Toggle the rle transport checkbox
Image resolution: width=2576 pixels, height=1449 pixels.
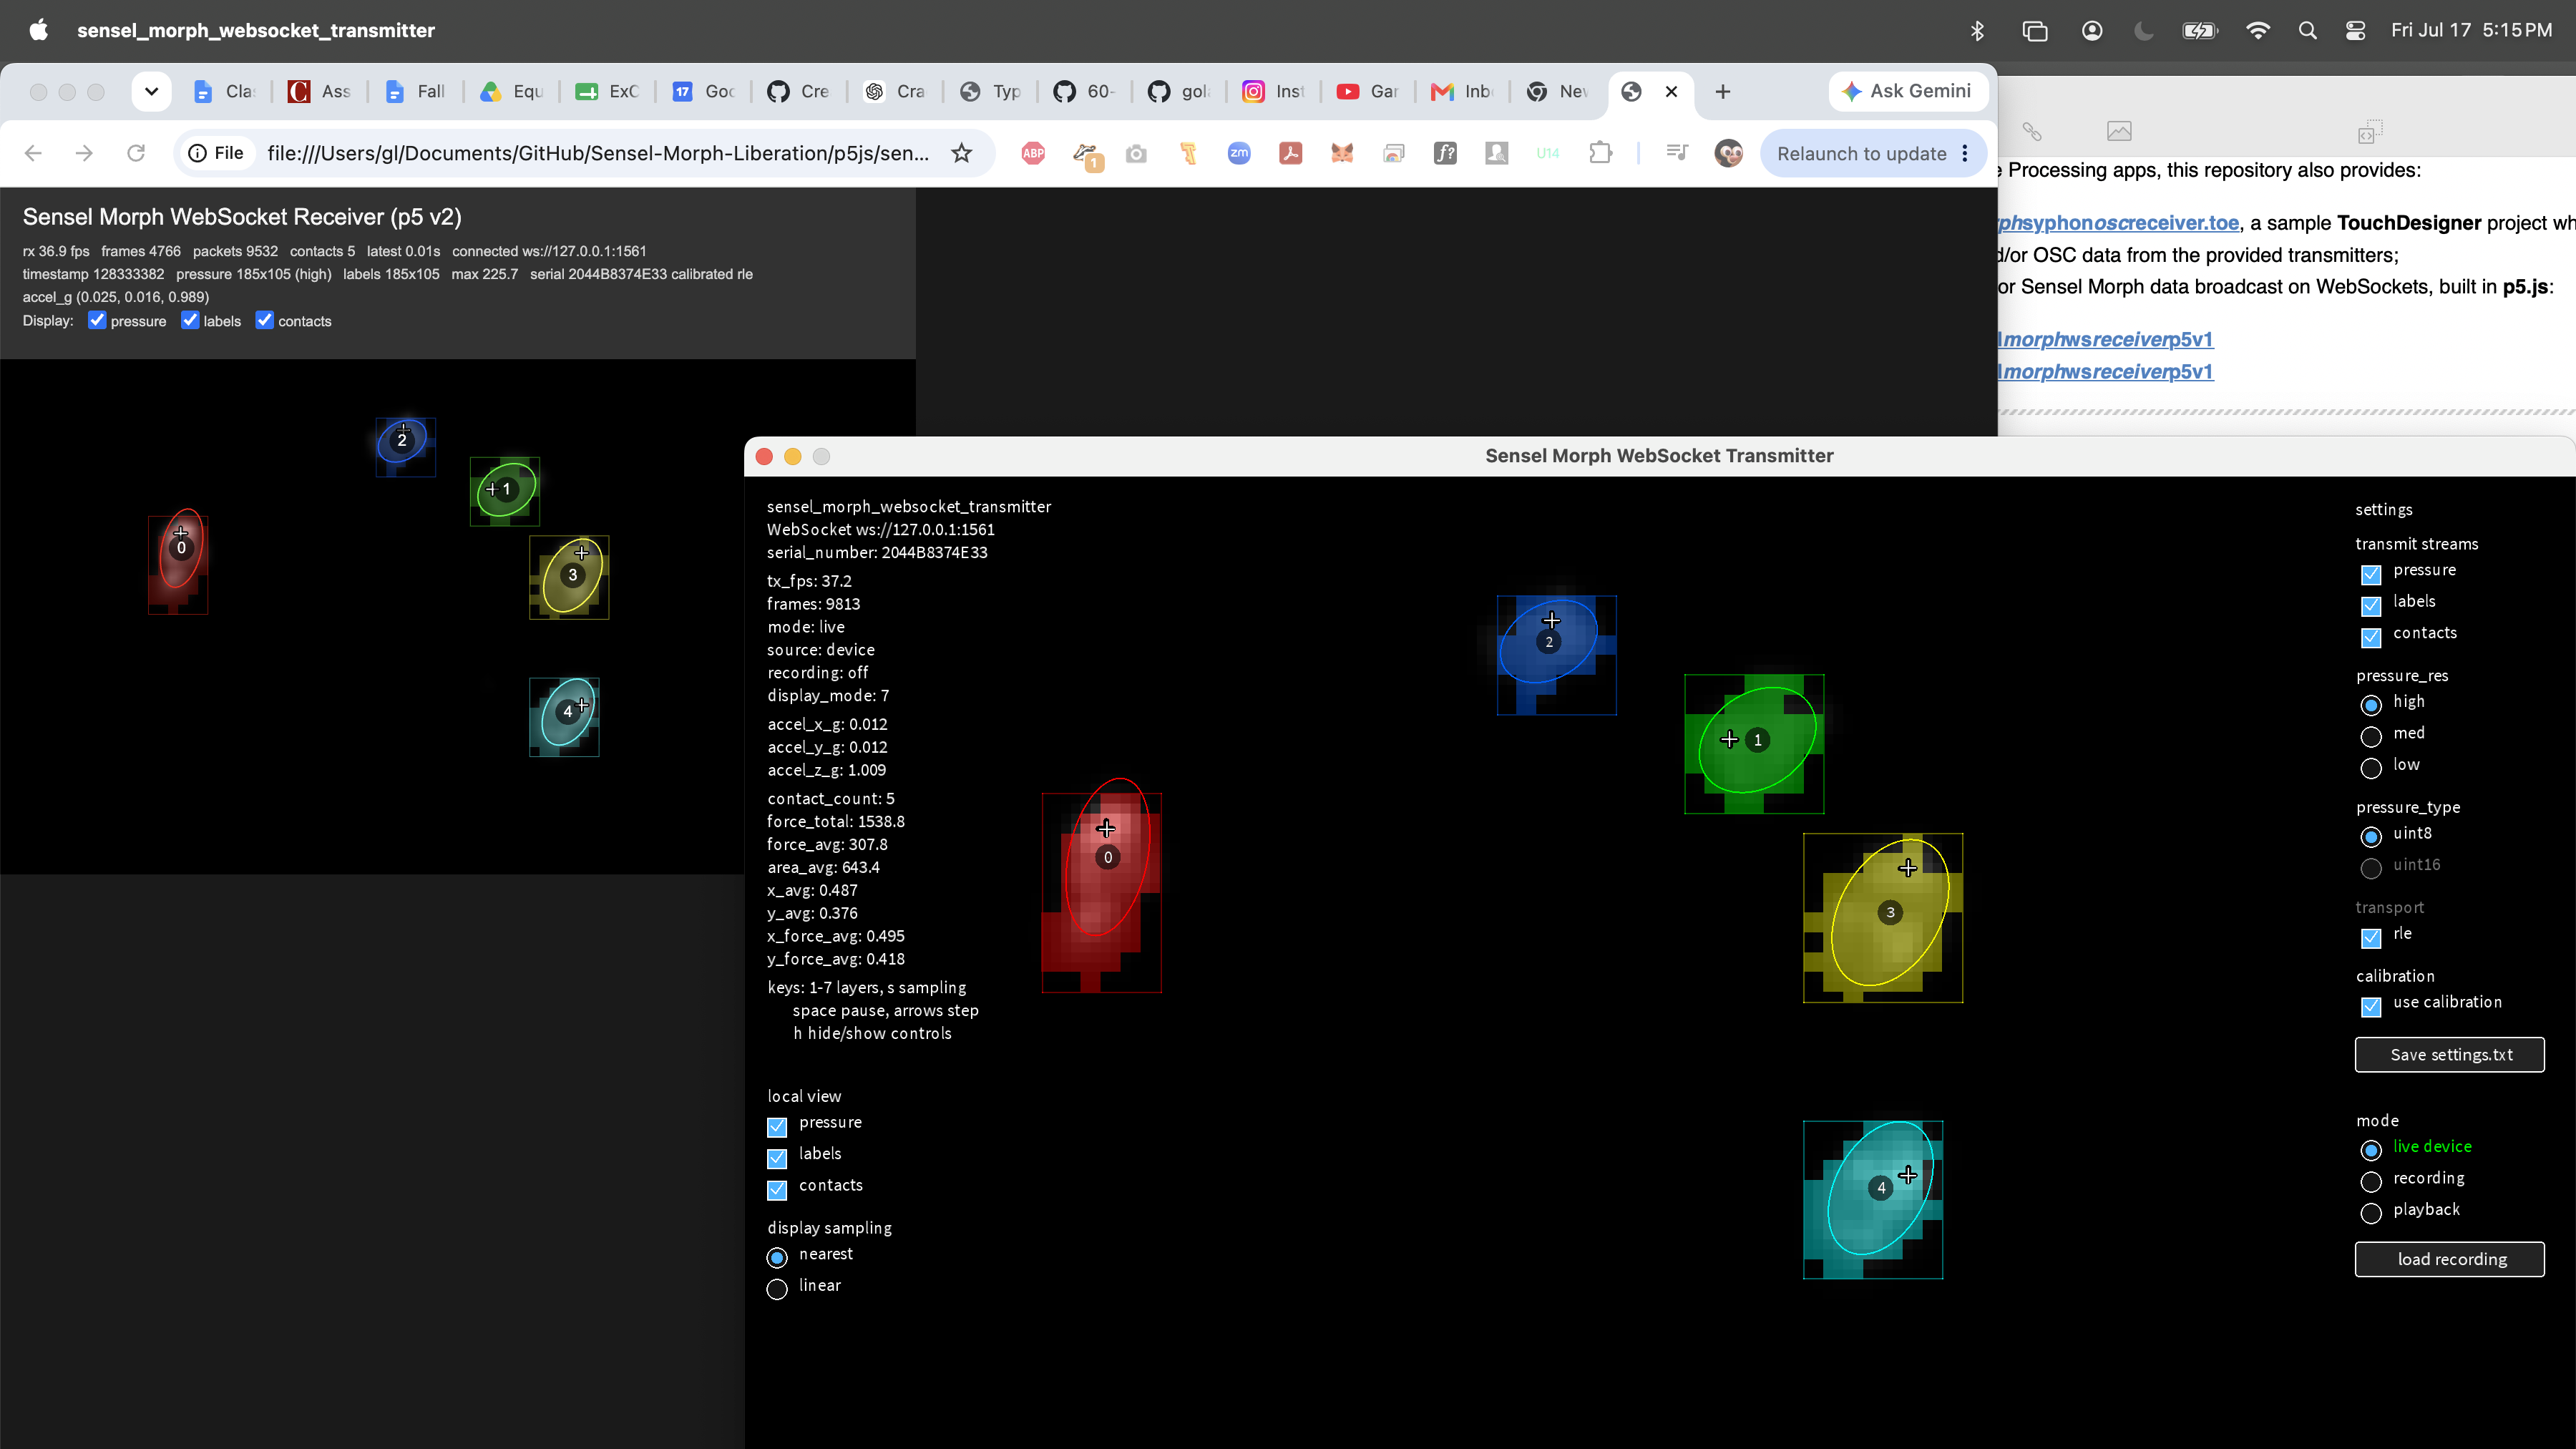pos(2371,938)
